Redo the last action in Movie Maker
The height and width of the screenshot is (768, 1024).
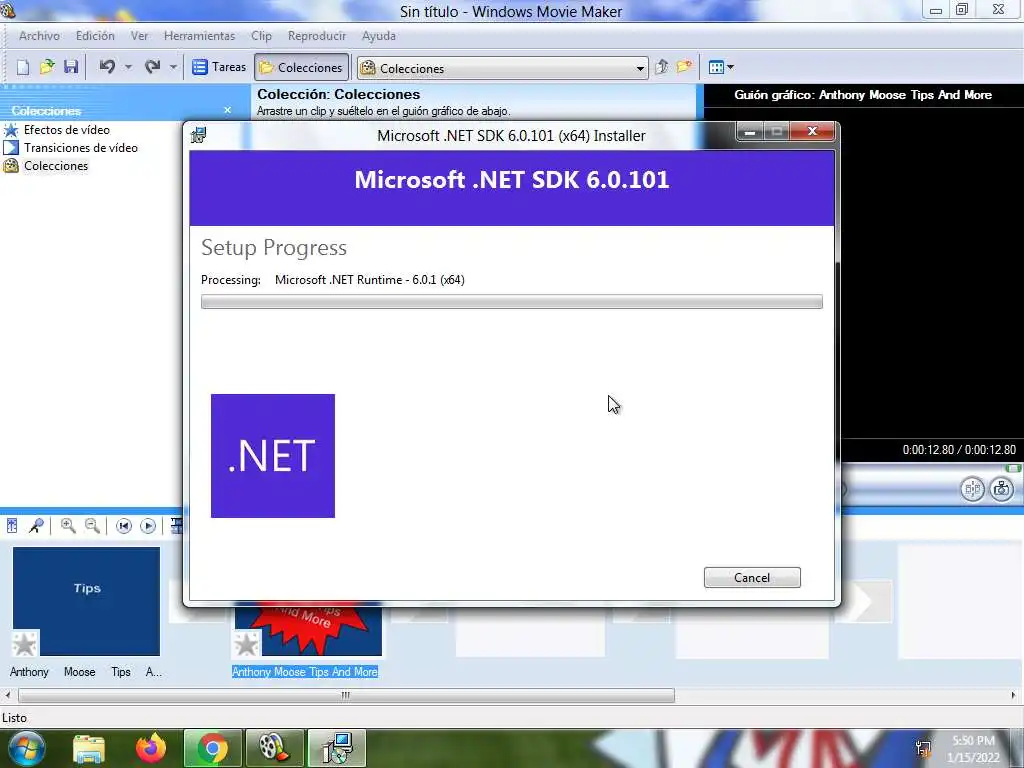(153, 67)
